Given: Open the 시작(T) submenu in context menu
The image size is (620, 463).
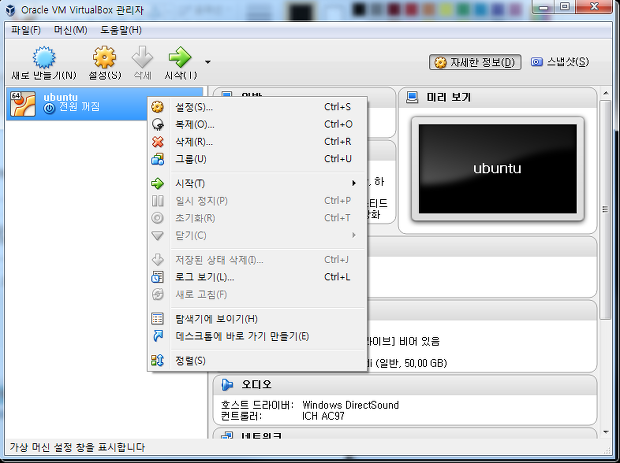Looking at the screenshot, I should 257,183.
